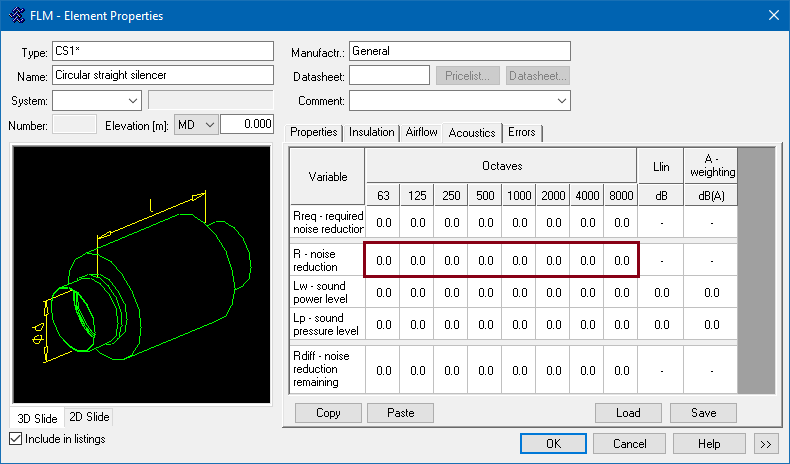The height and width of the screenshot is (464, 790).
Task: Click the R - noise reduction row label
Action: [x=328, y=260]
